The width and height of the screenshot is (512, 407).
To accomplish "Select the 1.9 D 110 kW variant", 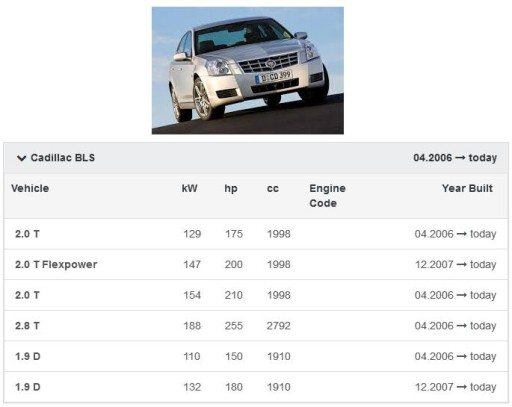I will tap(256, 357).
